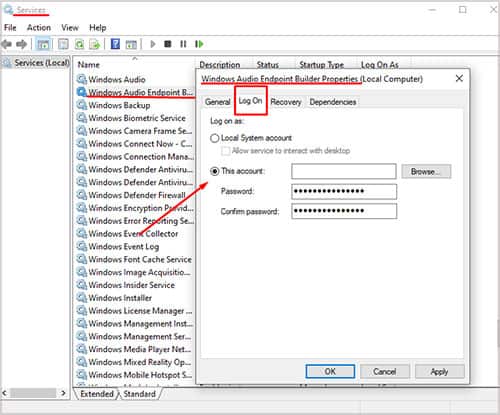Click the gear icon beside Windows Insider Service

tap(81, 284)
